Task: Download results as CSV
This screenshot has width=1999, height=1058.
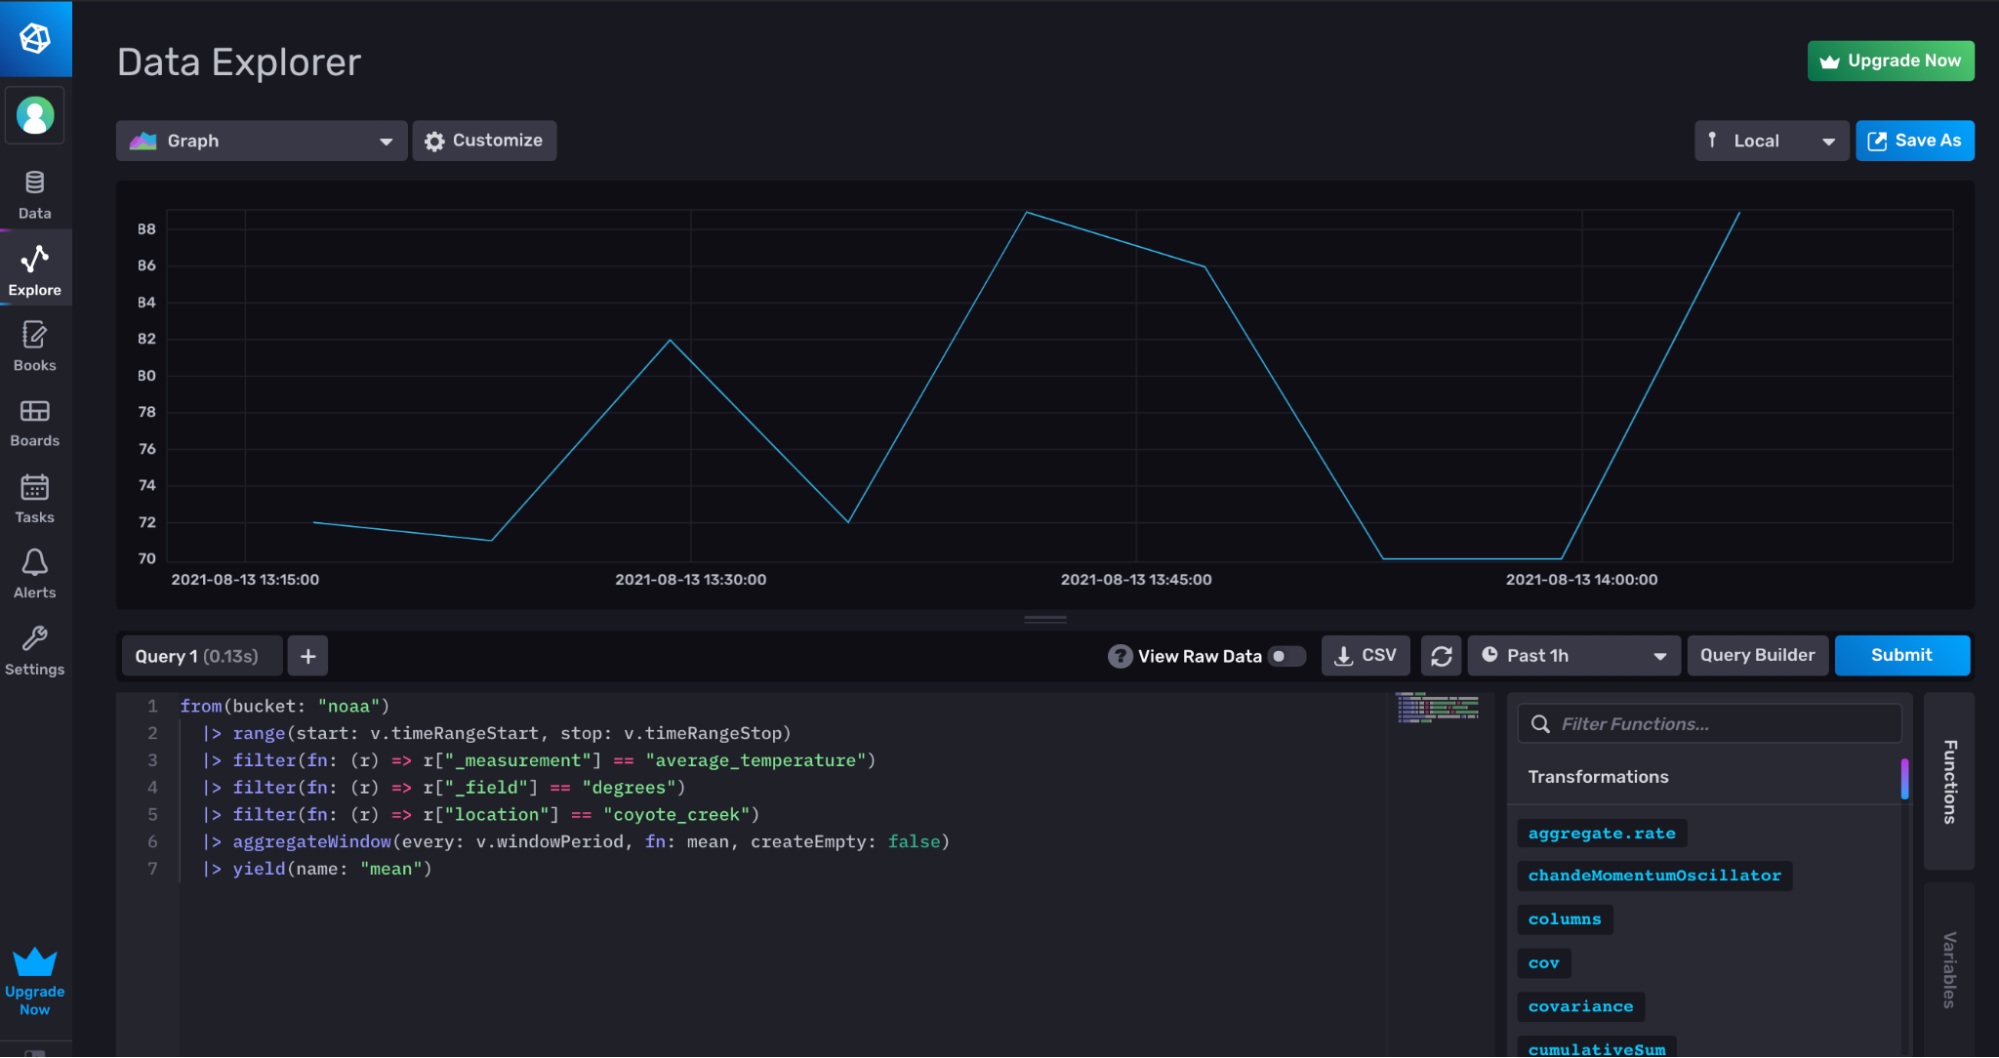Action: (x=1365, y=656)
